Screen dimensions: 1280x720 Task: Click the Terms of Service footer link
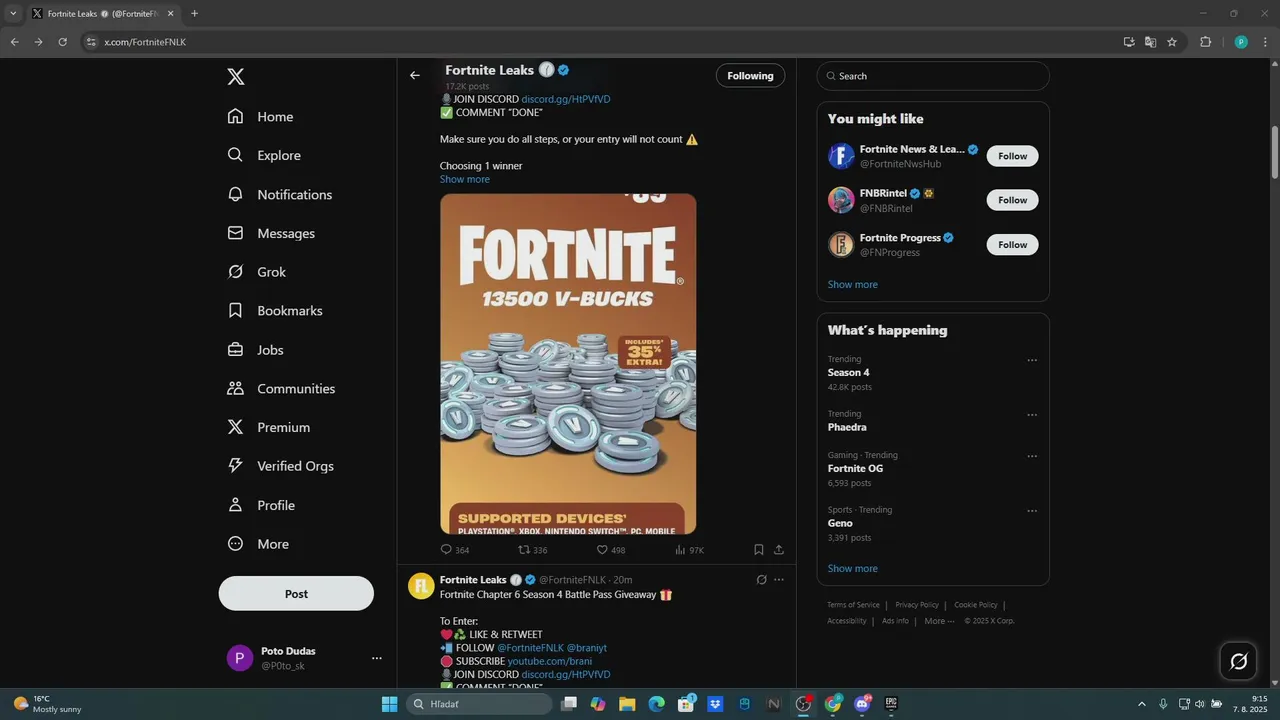pos(853,605)
